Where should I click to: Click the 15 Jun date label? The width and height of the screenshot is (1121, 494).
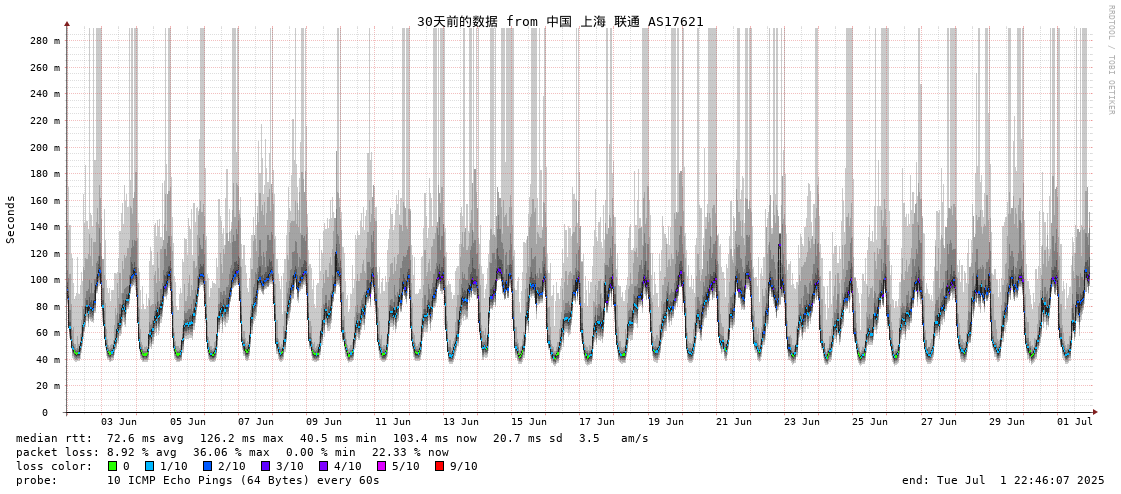(x=529, y=422)
